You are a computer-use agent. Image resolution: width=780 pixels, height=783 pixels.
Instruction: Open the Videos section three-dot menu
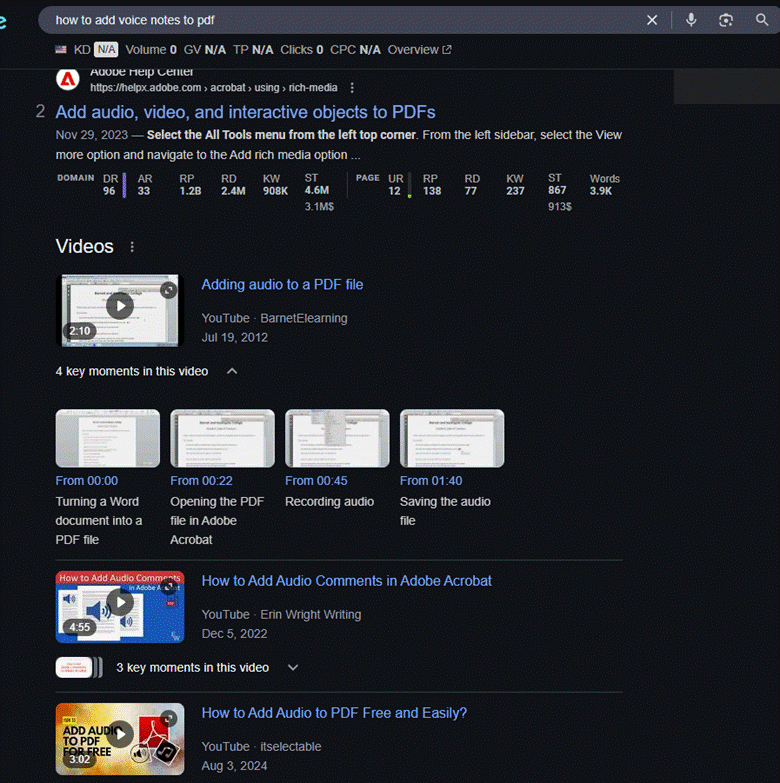pos(132,247)
